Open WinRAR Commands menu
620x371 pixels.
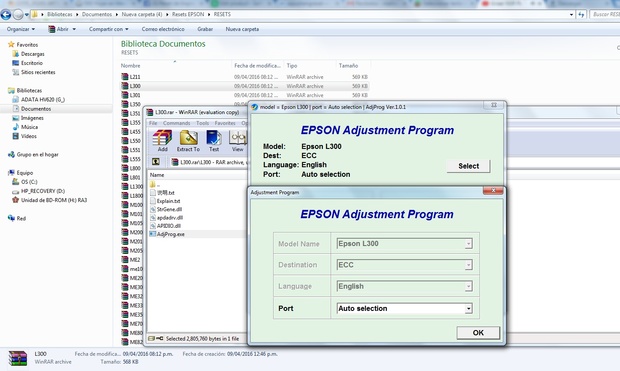(176, 123)
